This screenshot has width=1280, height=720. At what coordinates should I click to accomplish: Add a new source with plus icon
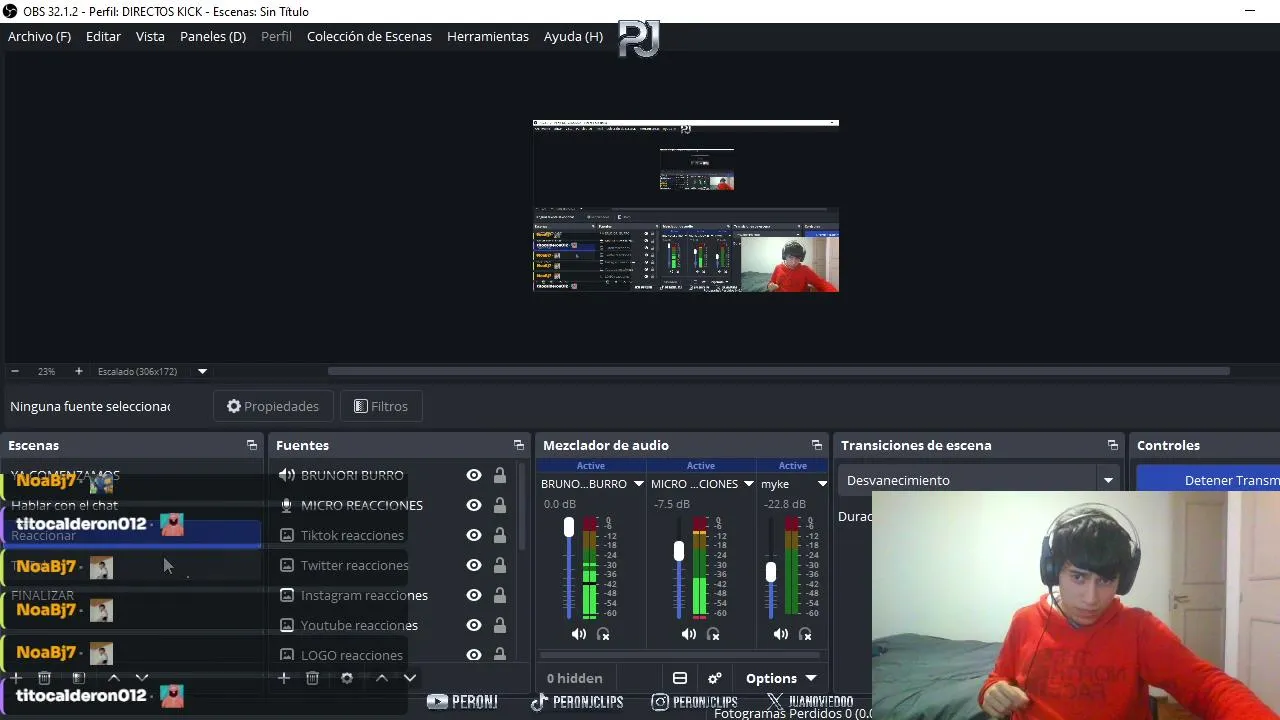(284, 678)
